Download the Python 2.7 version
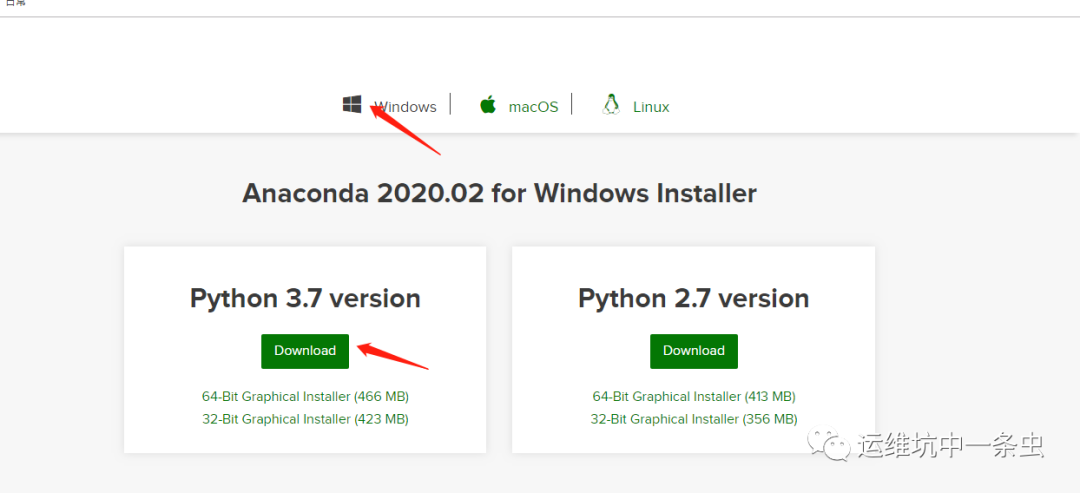 click(693, 351)
